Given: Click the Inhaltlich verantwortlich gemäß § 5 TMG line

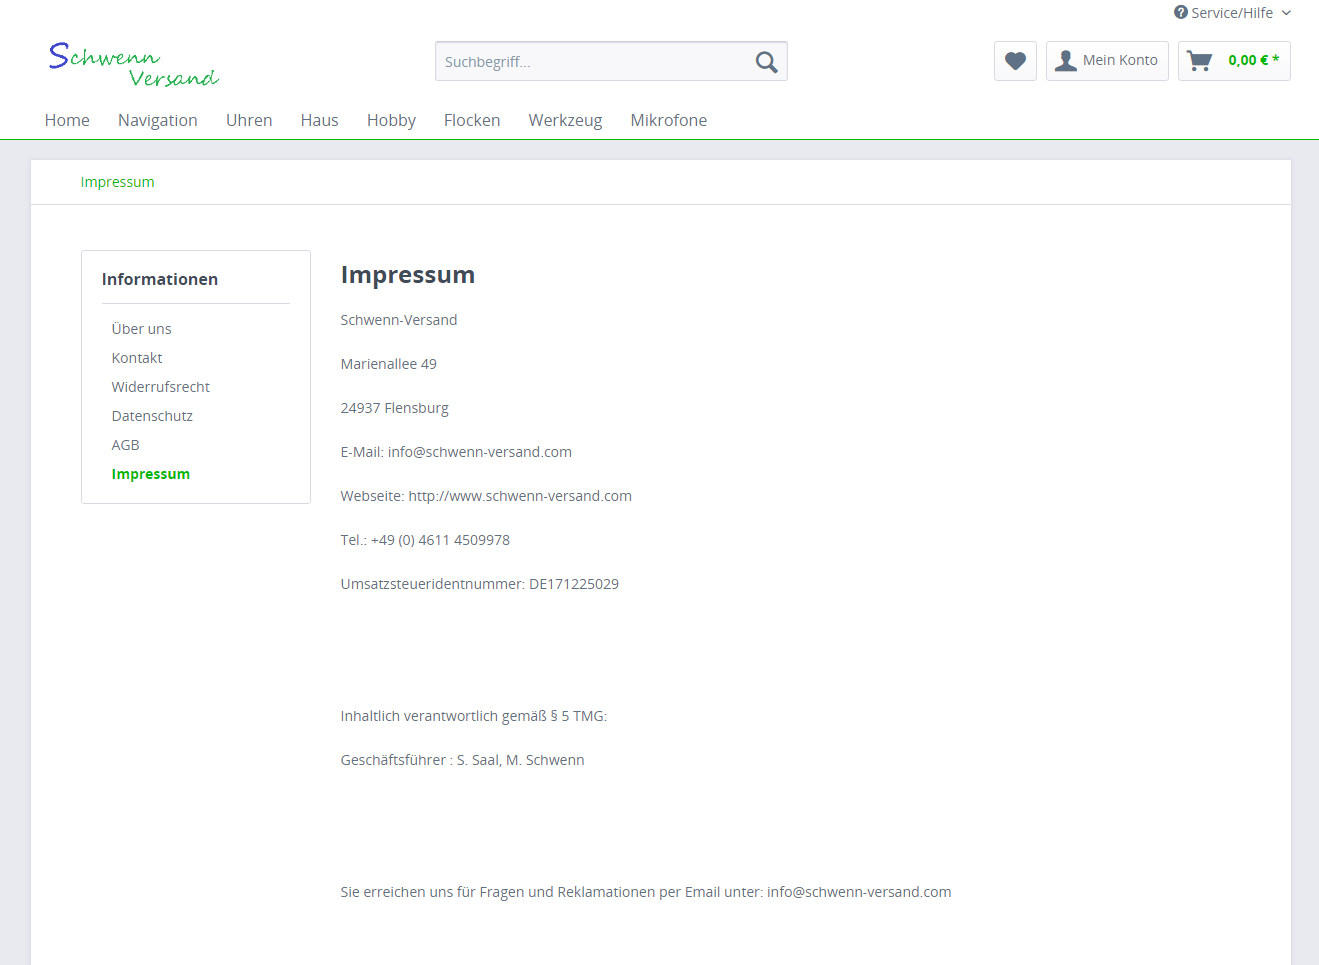Looking at the screenshot, I should [x=474, y=716].
